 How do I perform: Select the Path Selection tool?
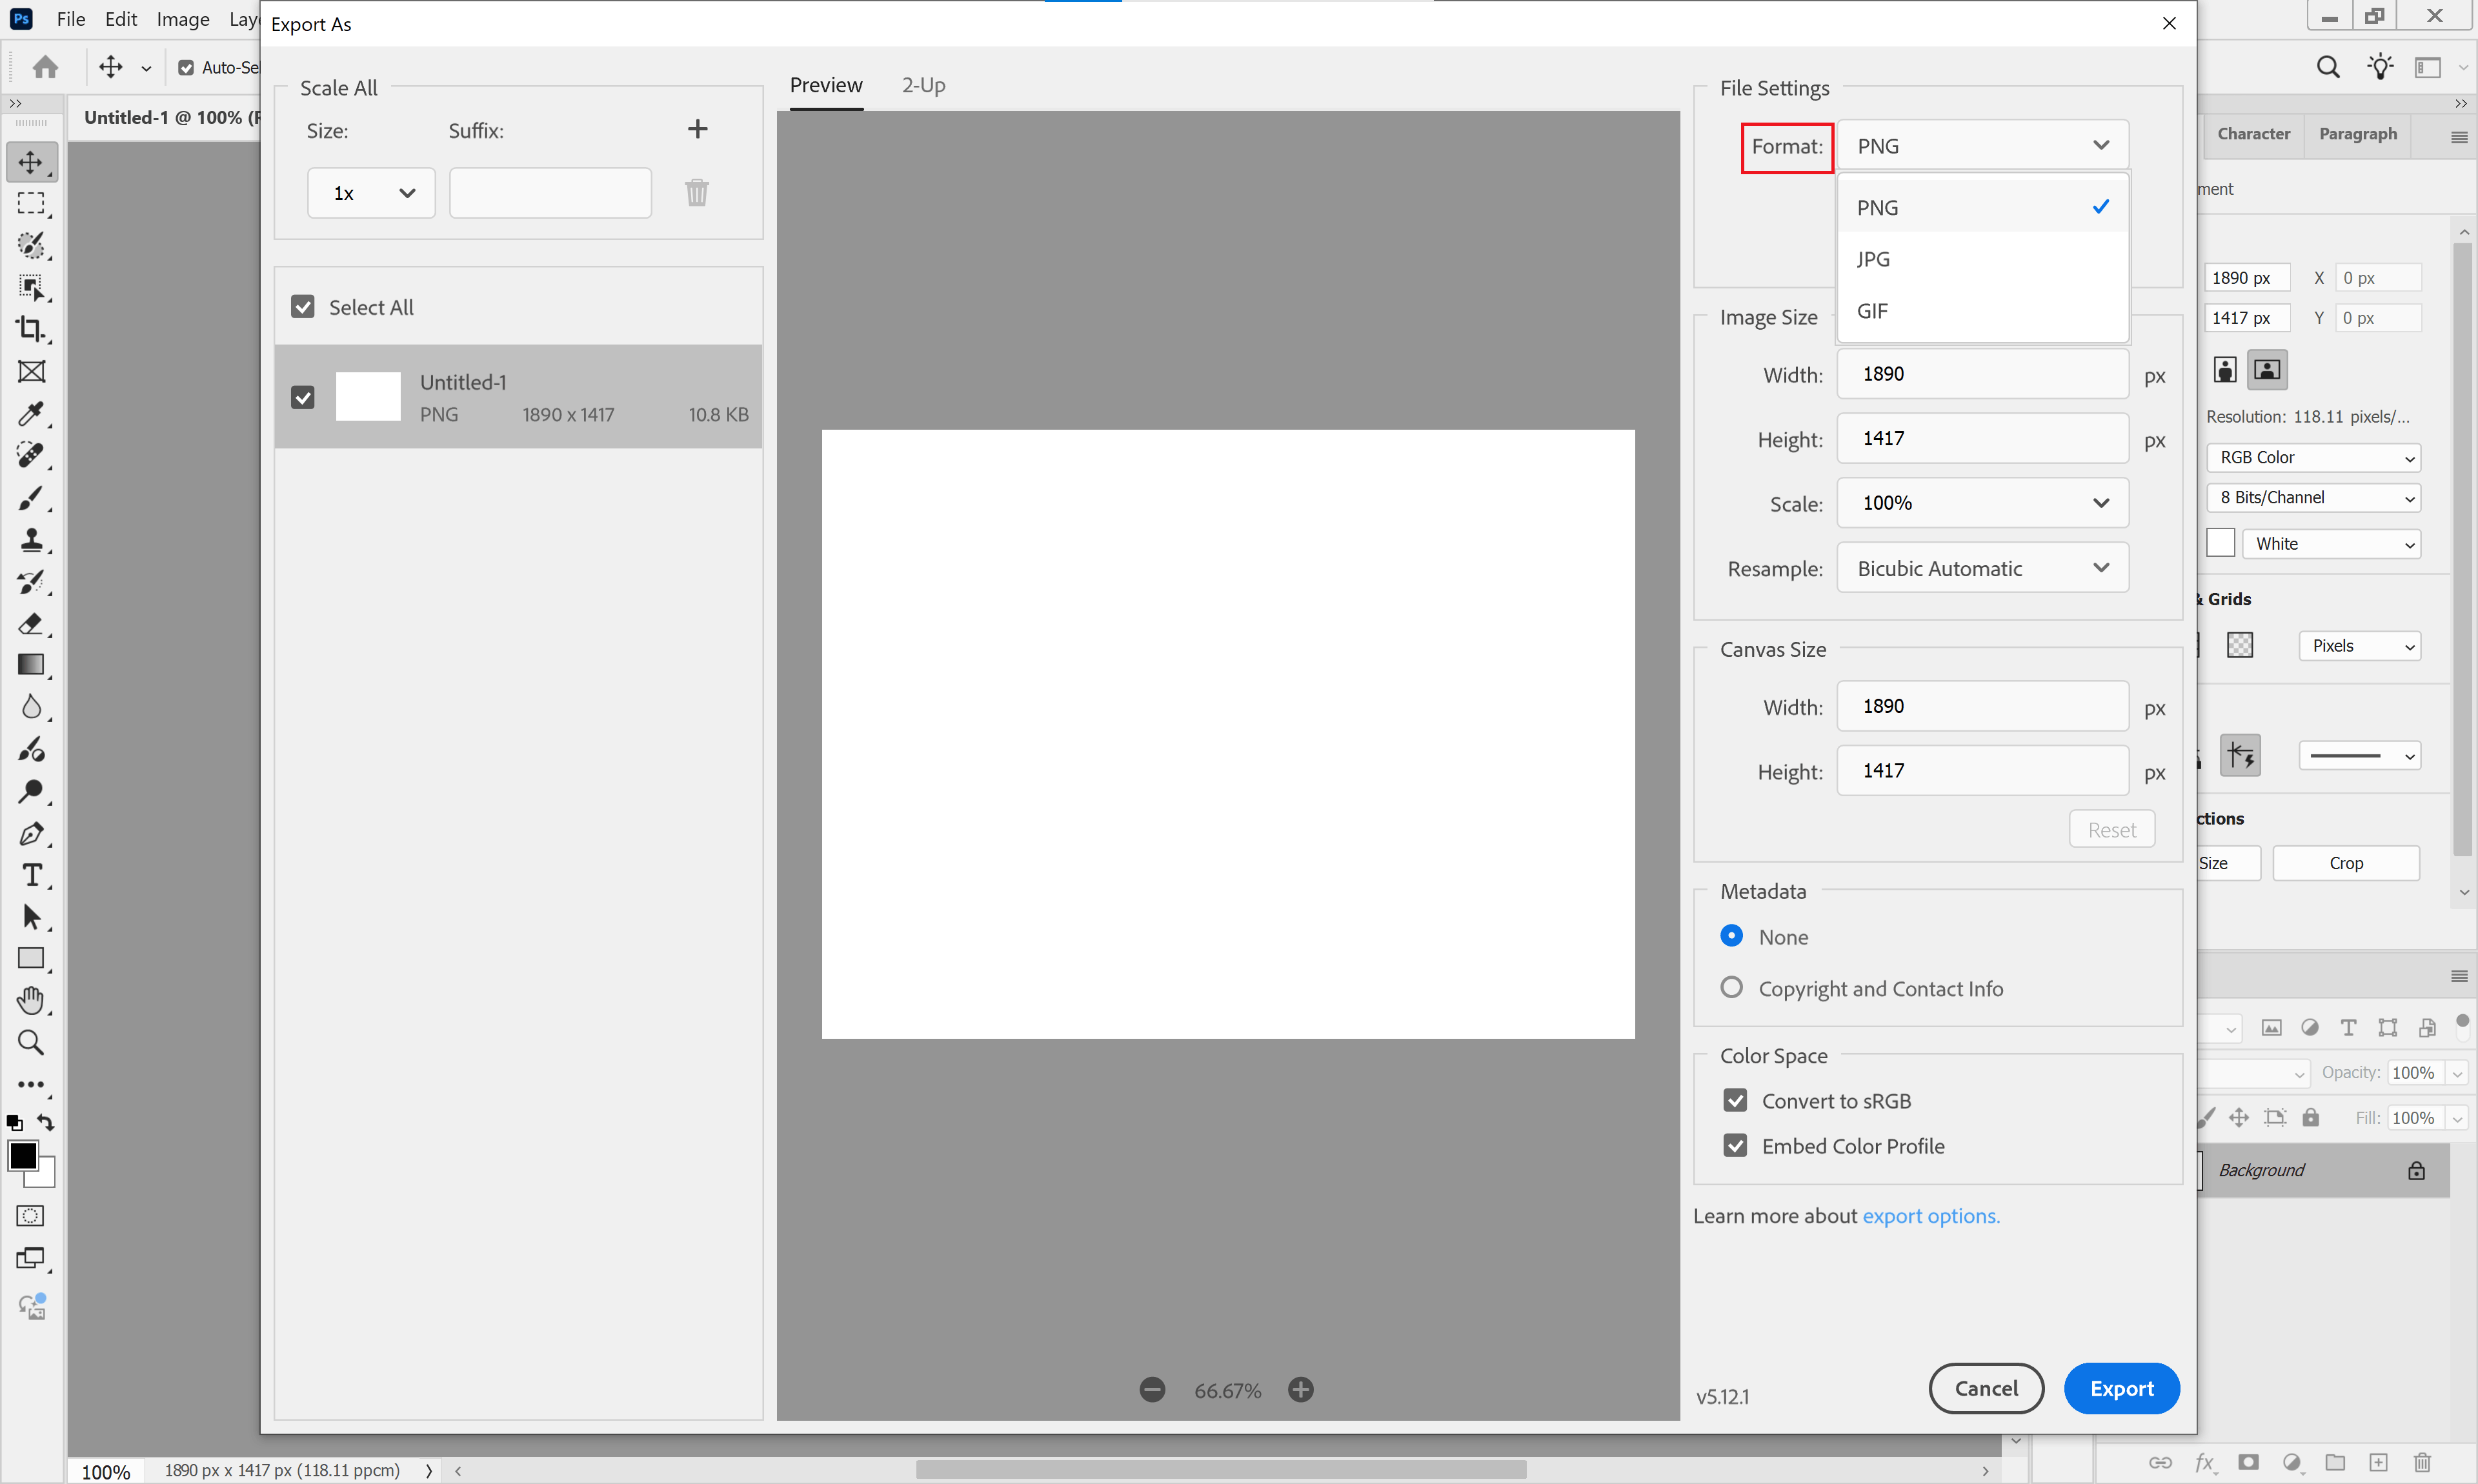pyautogui.click(x=31, y=917)
